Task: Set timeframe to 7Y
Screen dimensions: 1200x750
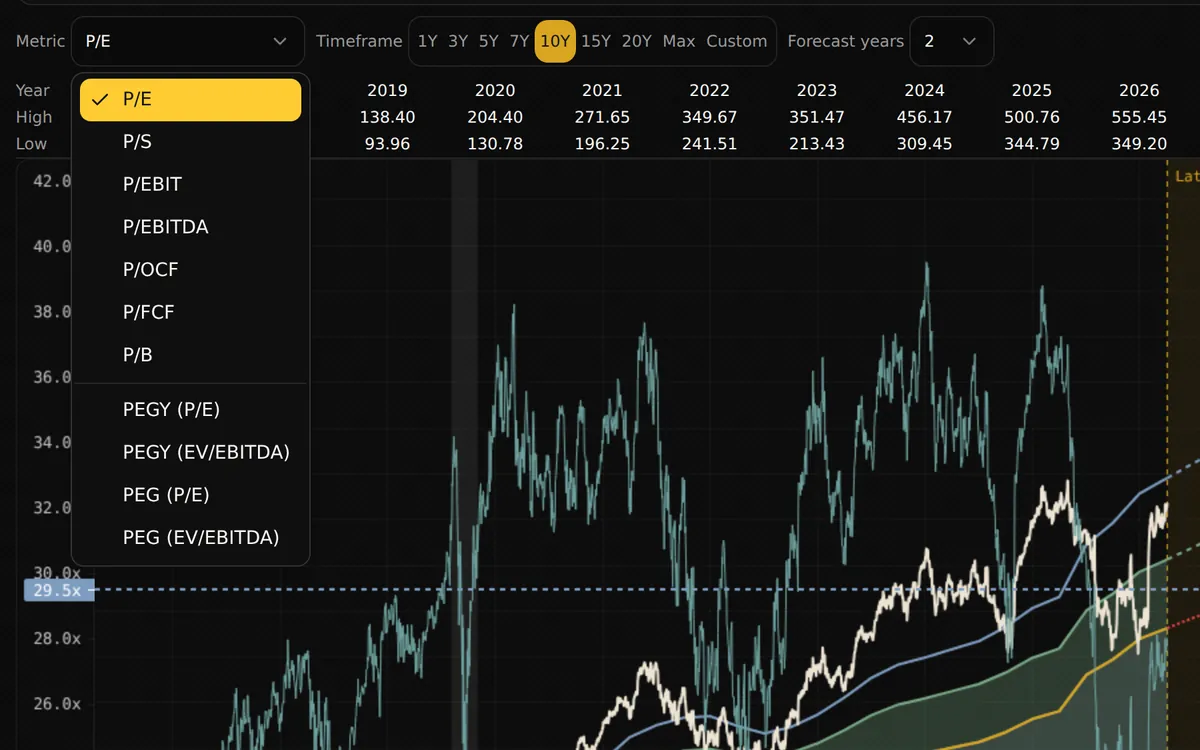Action: click(x=519, y=41)
